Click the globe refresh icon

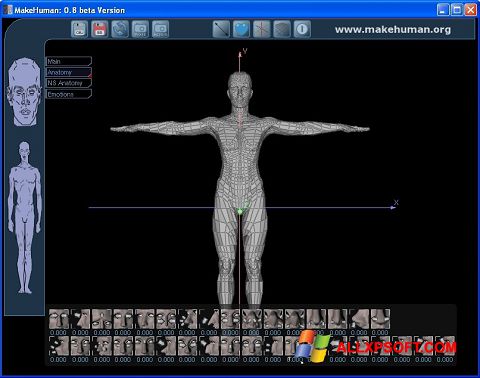tap(120, 29)
